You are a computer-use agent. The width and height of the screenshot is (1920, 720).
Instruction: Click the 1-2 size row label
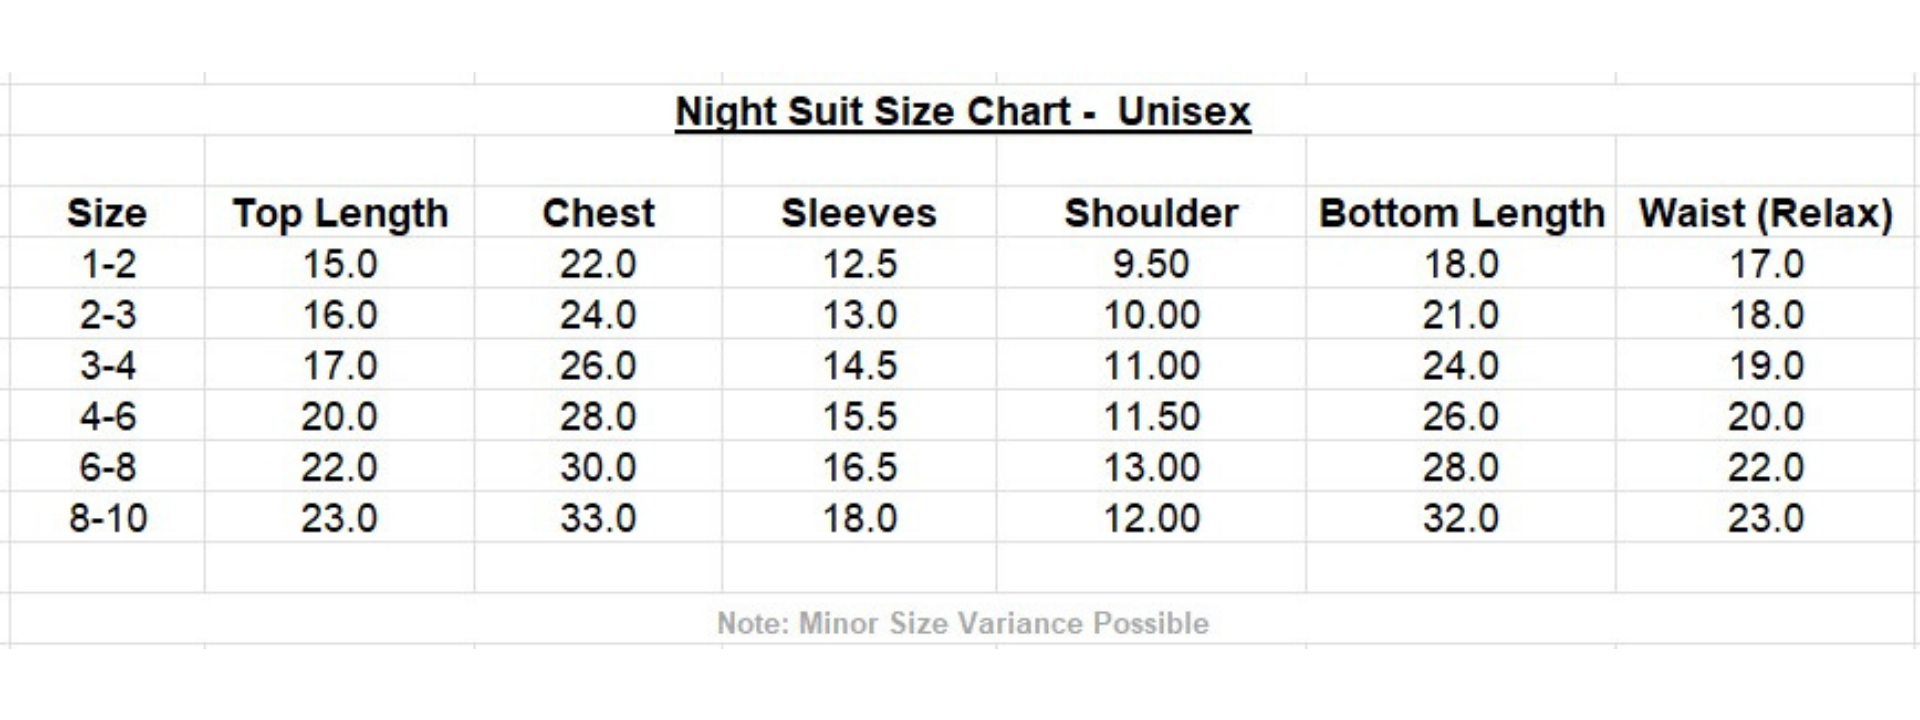pyautogui.click(x=107, y=264)
